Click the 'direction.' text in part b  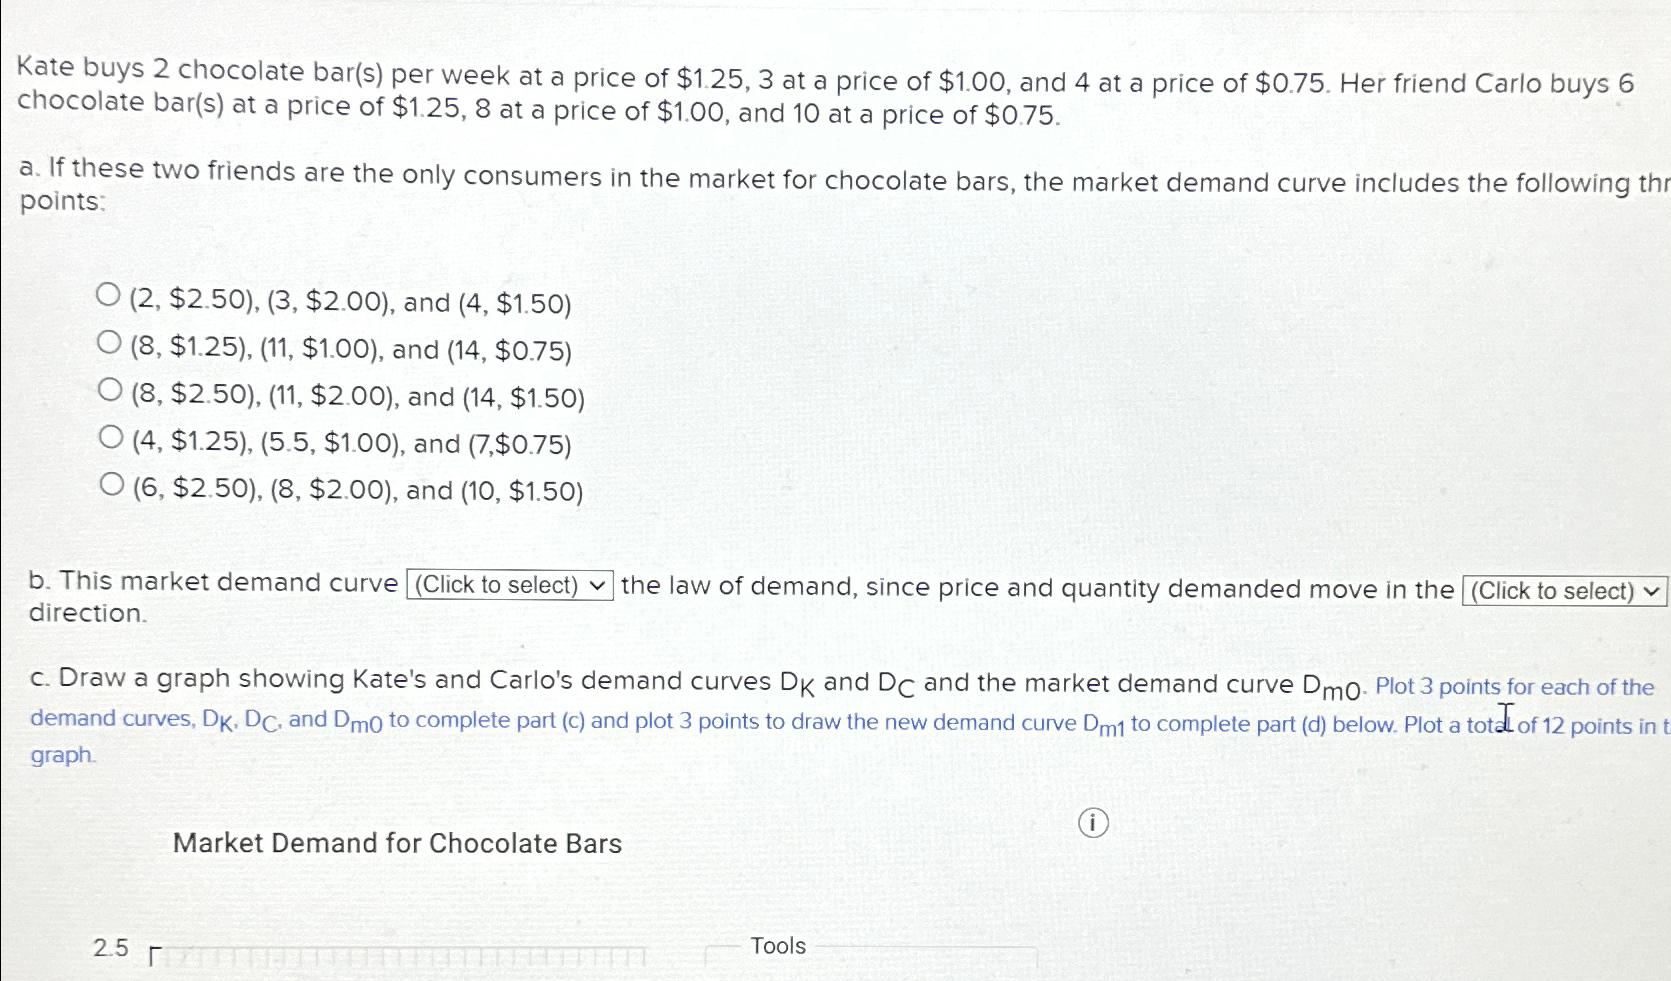pos(87,612)
